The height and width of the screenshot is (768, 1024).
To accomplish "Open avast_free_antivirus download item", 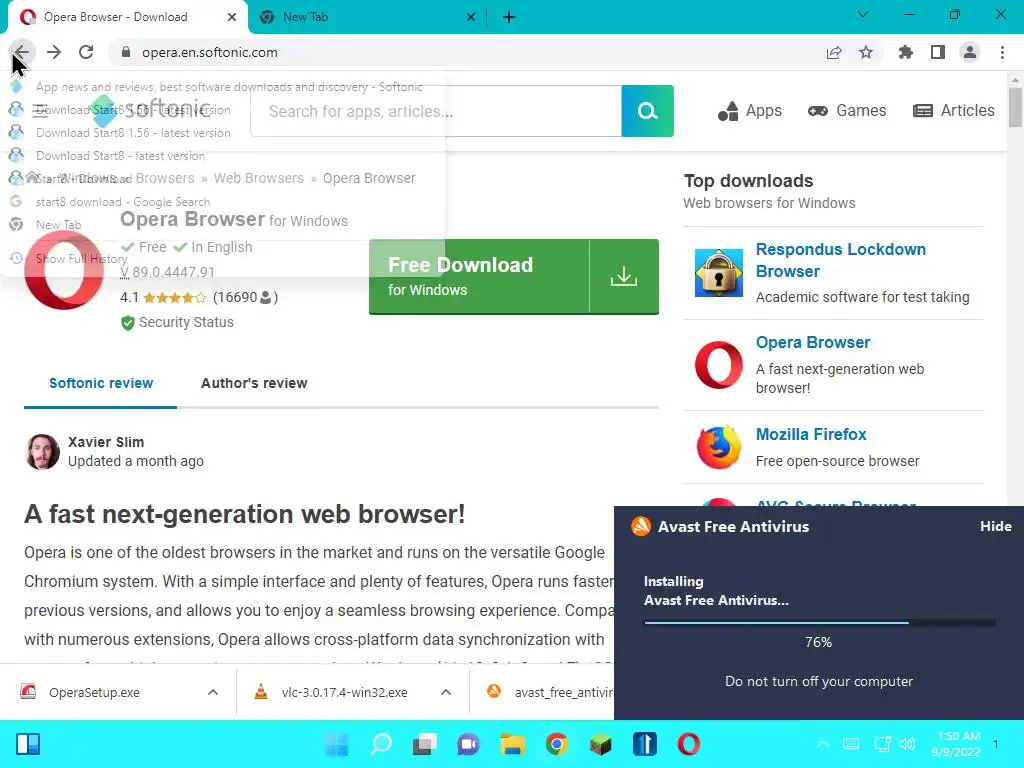I will coord(549,692).
